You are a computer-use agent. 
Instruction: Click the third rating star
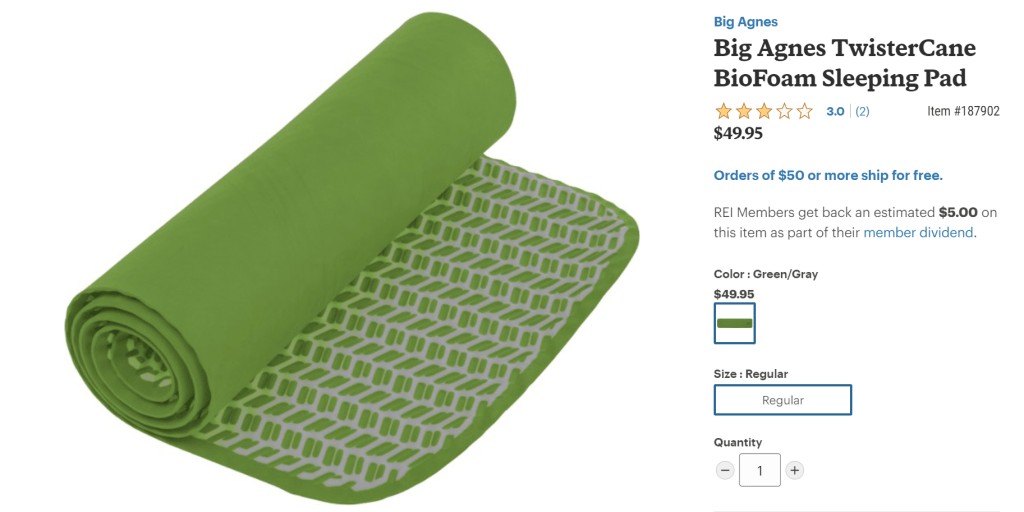pyautogui.click(x=764, y=111)
